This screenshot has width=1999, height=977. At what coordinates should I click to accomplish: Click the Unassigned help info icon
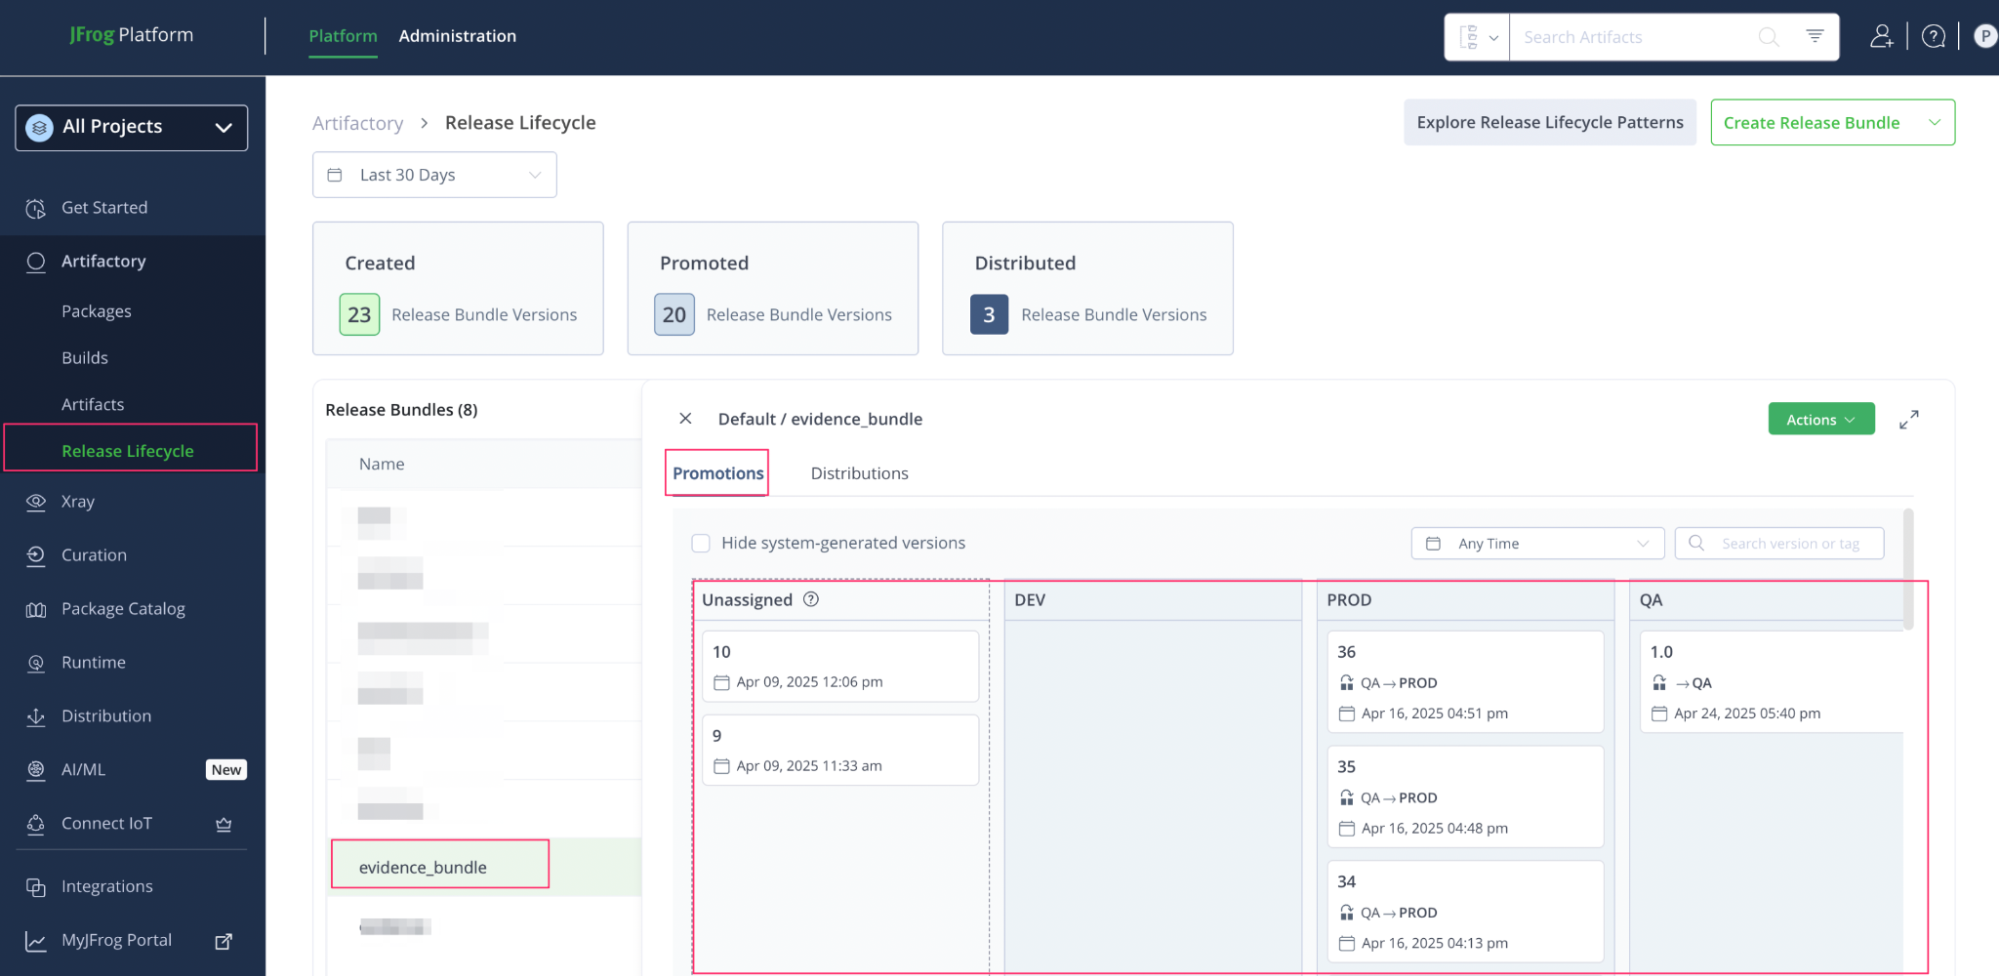811,600
